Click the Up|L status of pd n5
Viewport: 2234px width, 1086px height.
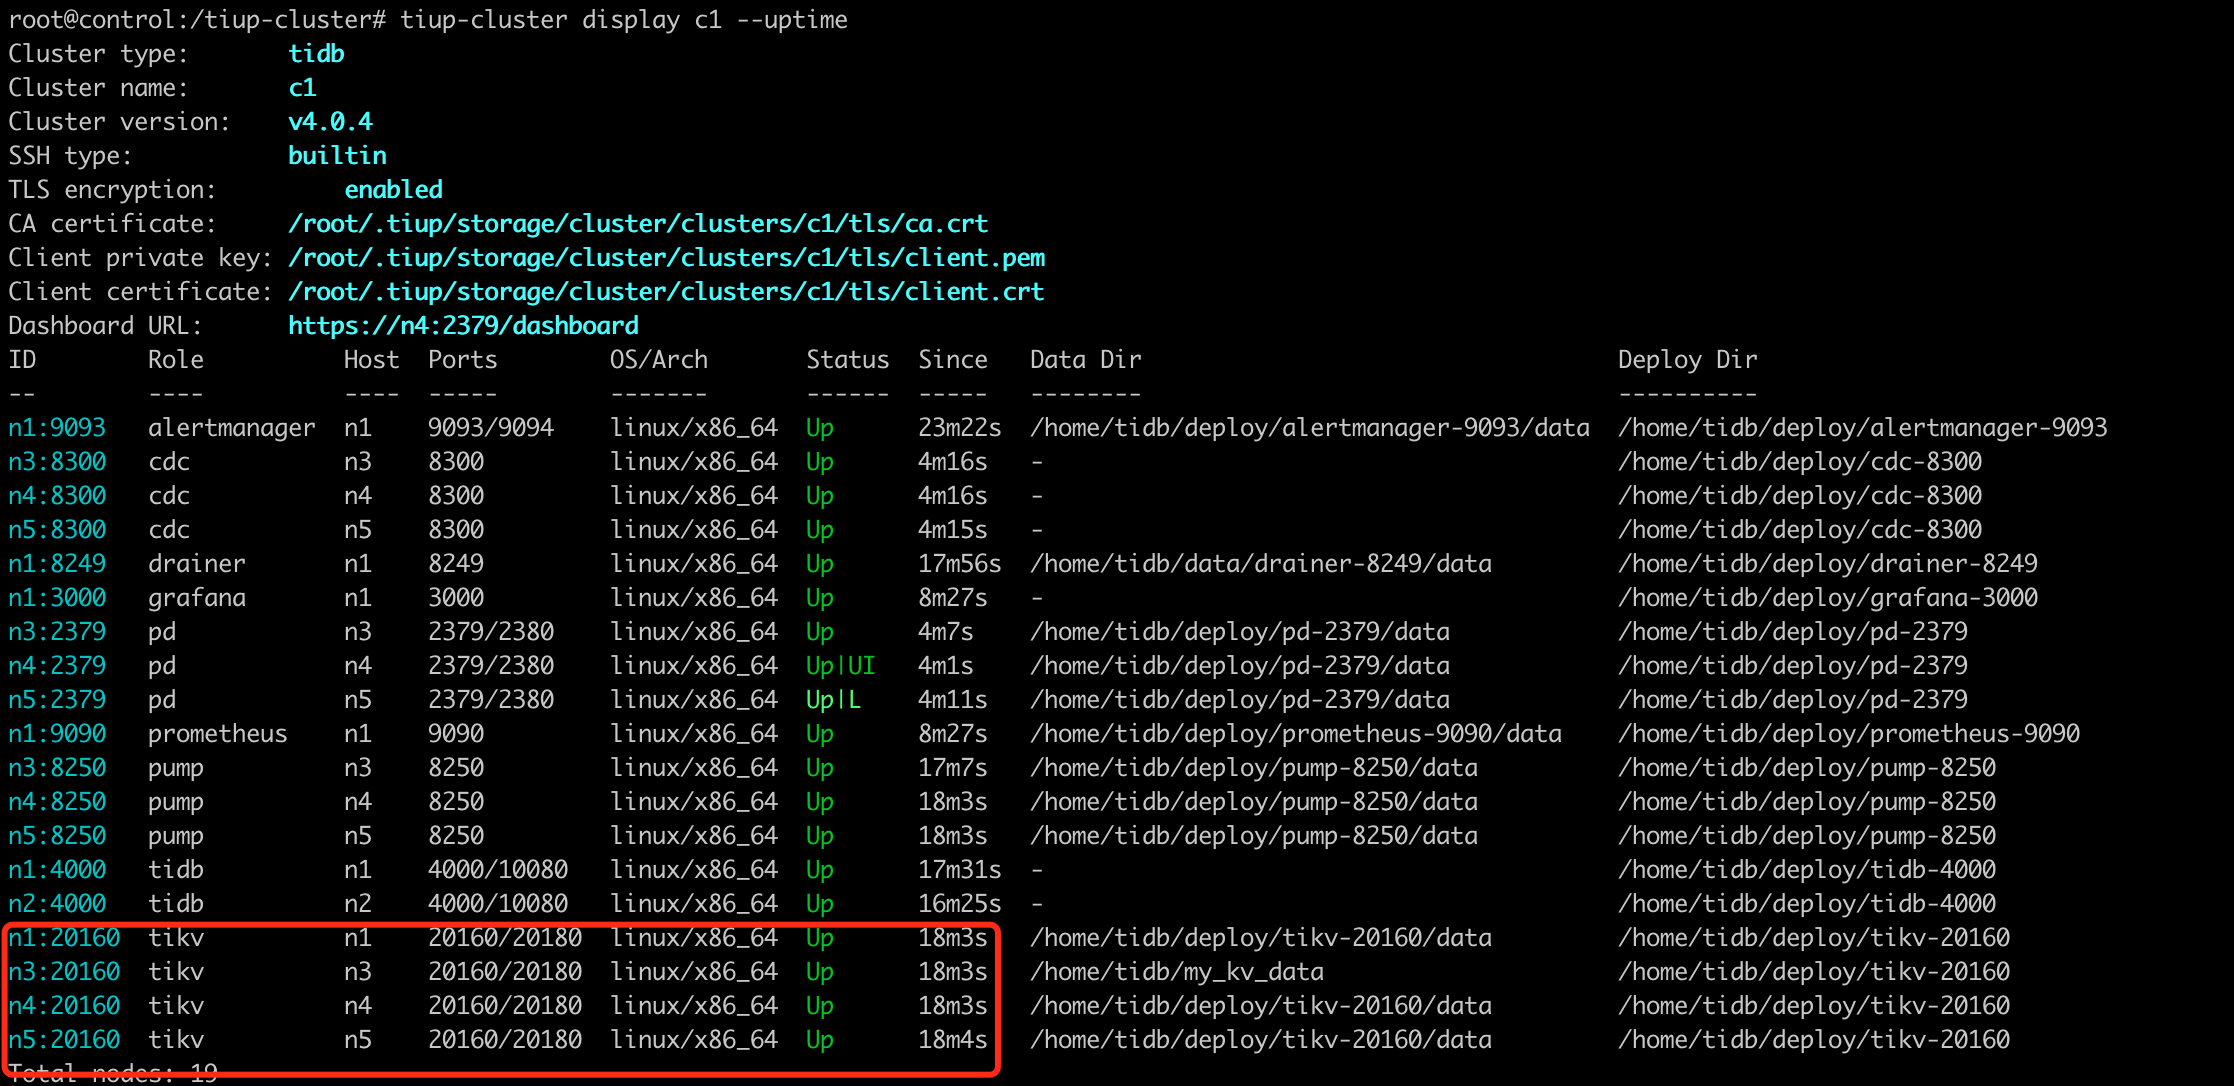(x=834, y=700)
